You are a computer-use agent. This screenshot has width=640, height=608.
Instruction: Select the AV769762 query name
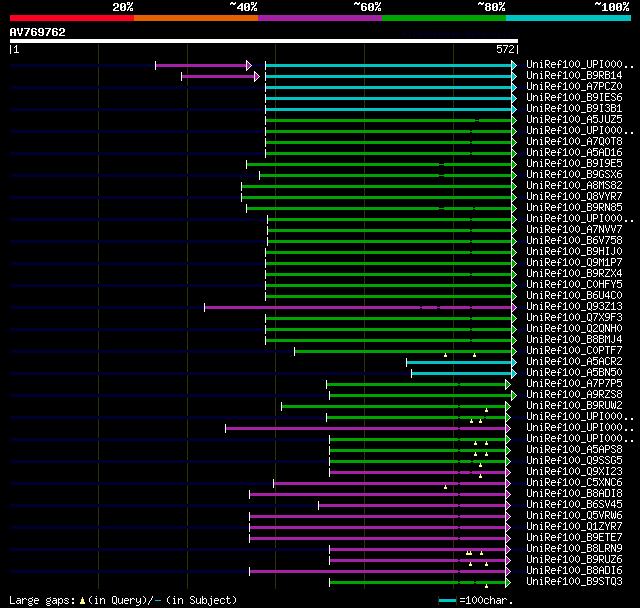(x=38, y=32)
